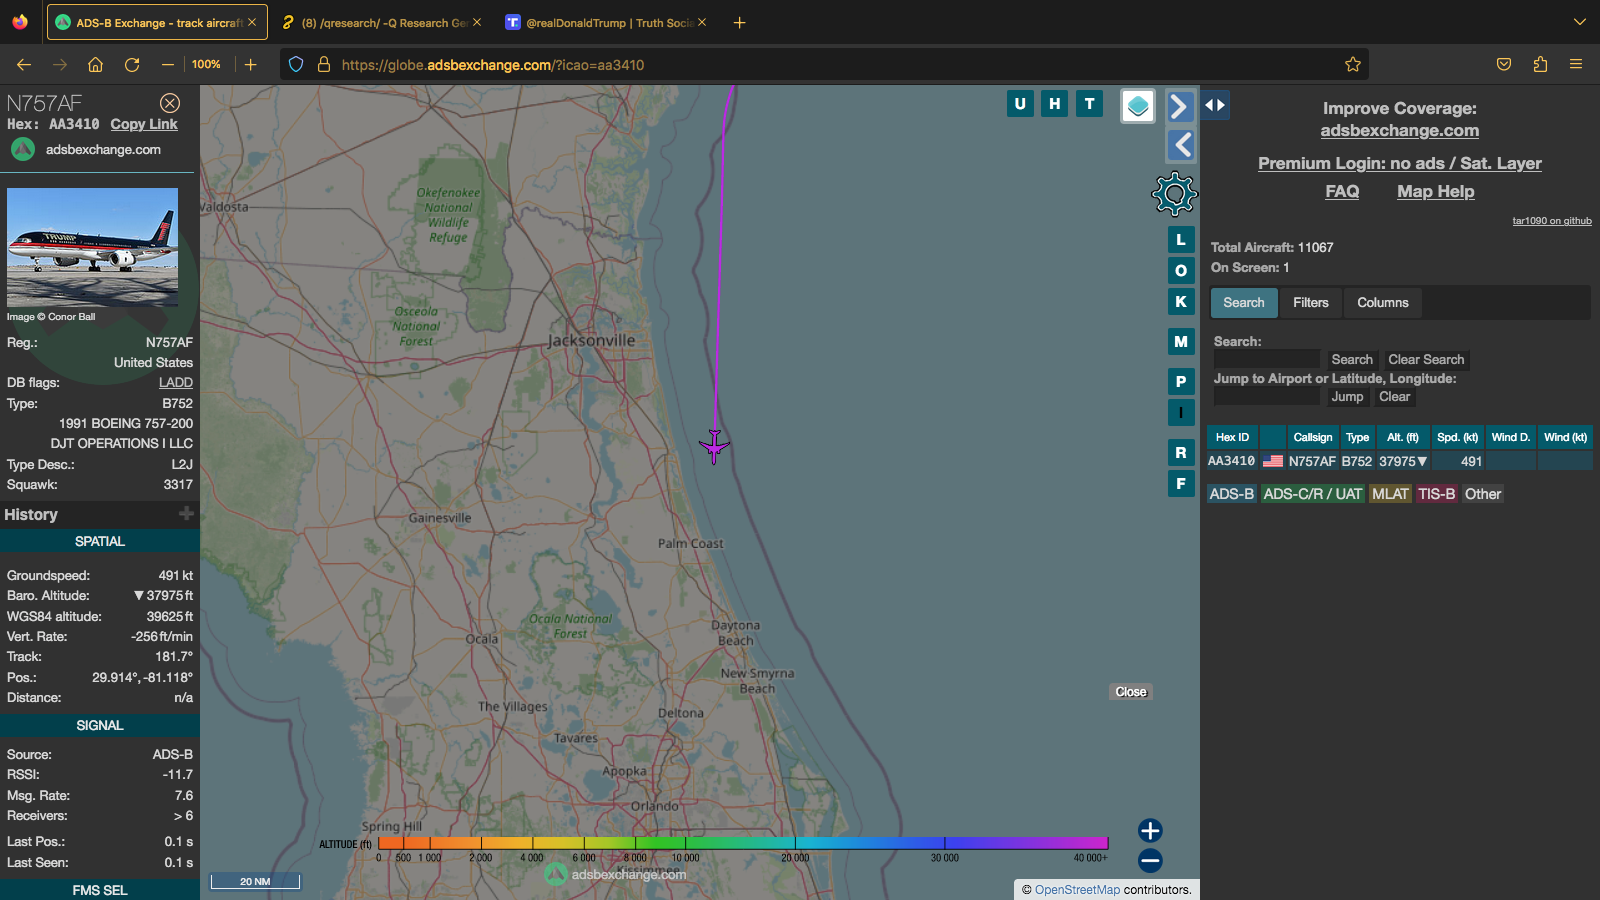This screenshot has width=1600, height=900.
Task: Bookmark this page with star
Action: [1352, 64]
